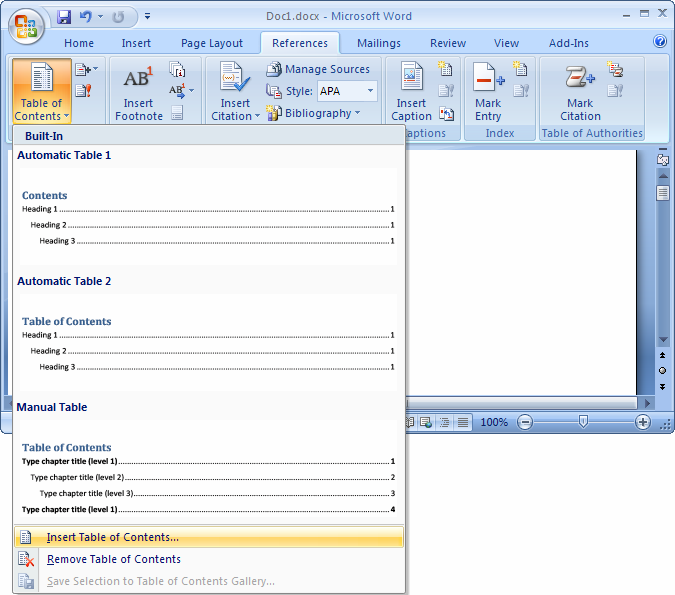Click the Insert Caption button
675x595 pixels.
click(411, 91)
